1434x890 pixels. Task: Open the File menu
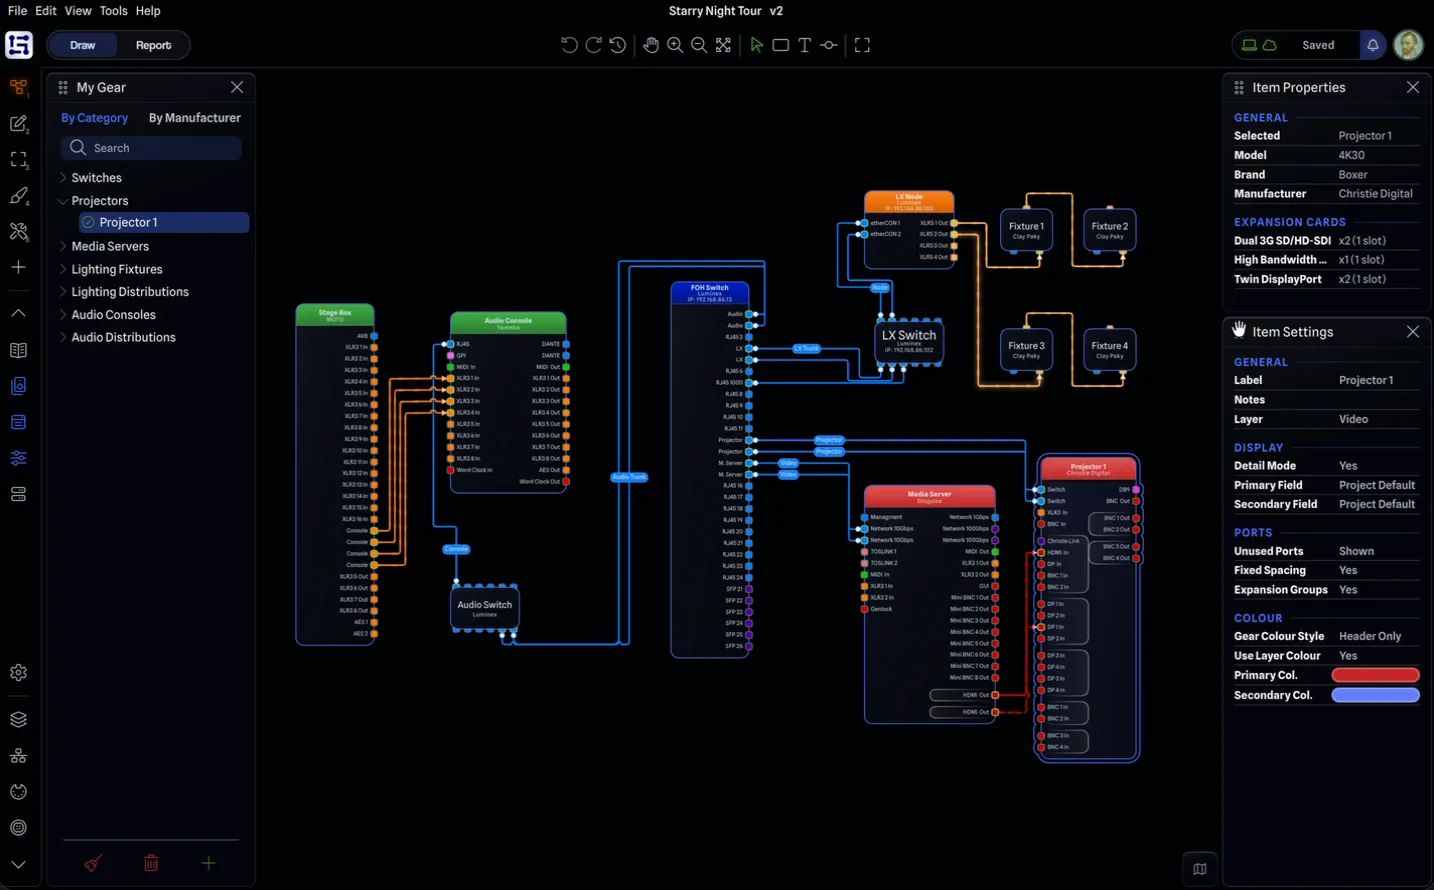17,11
